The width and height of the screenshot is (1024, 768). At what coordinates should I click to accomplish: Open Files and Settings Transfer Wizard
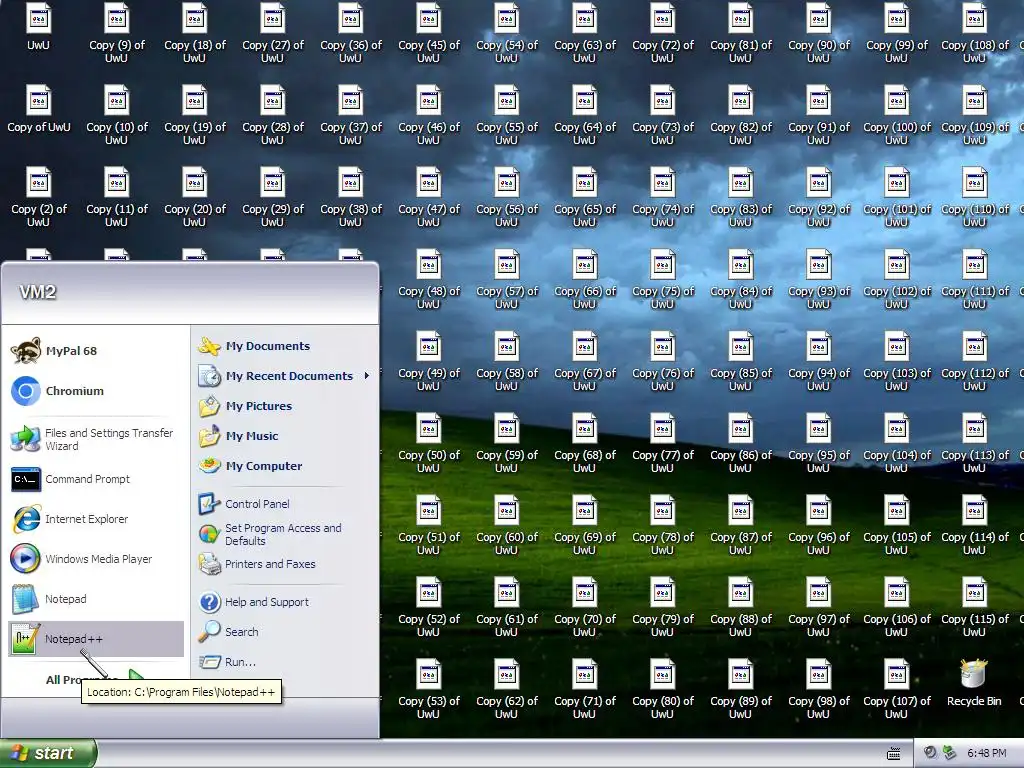(95, 440)
